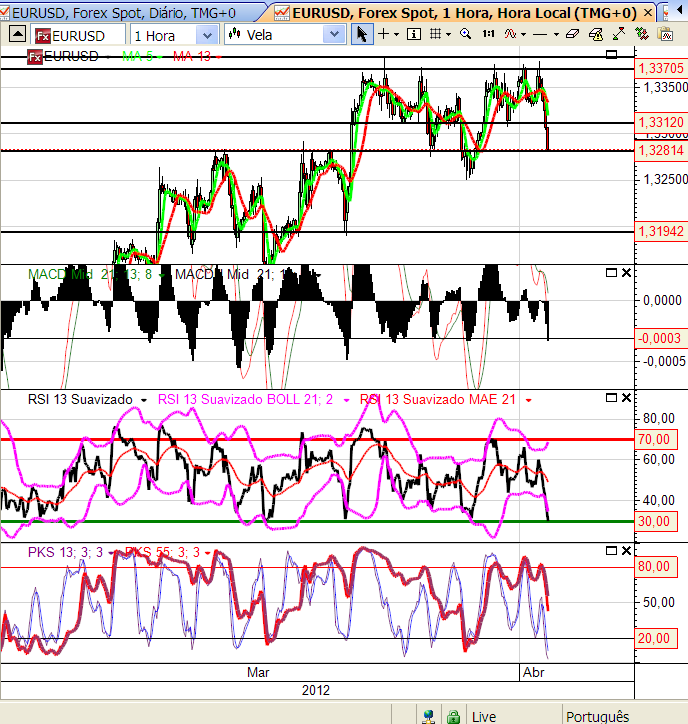Click the green padlock status icon
688x724 pixels.
453,716
